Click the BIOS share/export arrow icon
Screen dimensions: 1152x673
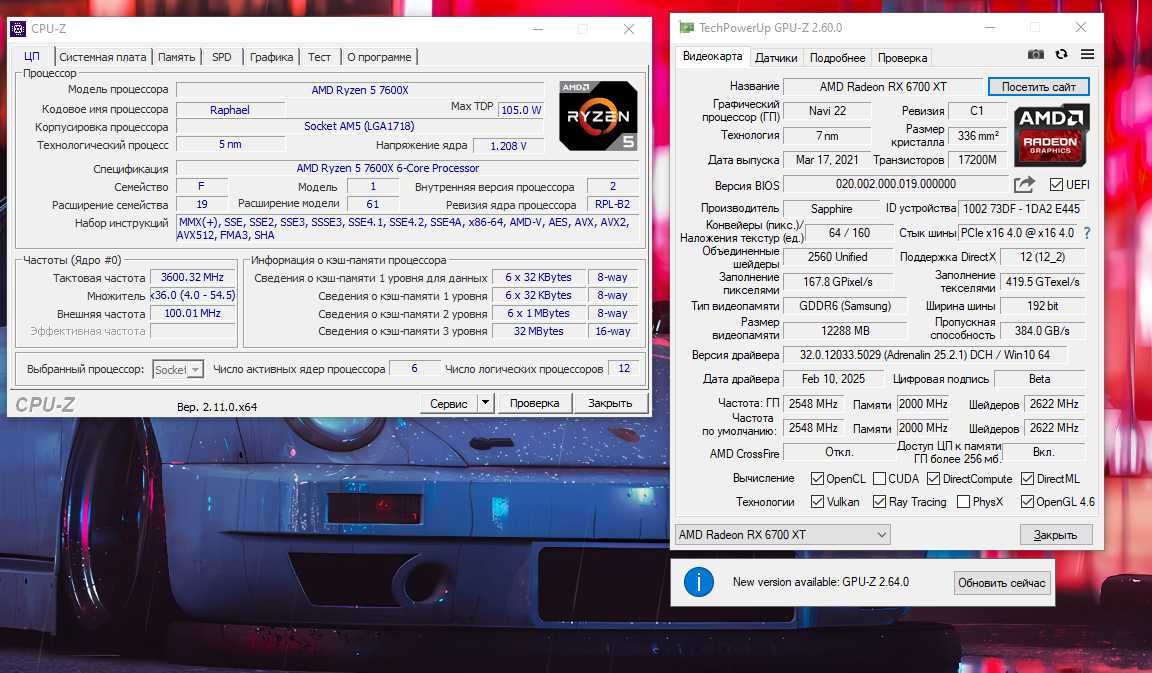(x=1024, y=184)
